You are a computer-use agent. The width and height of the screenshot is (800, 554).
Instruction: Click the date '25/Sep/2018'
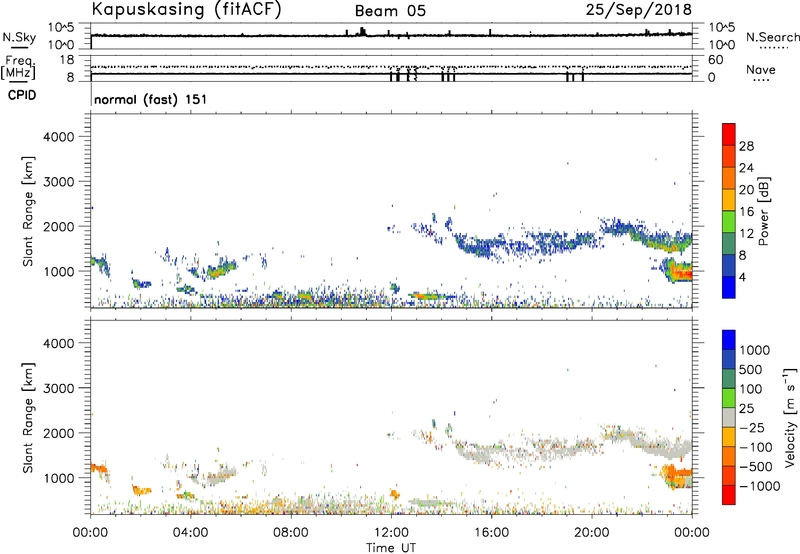click(x=639, y=9)
